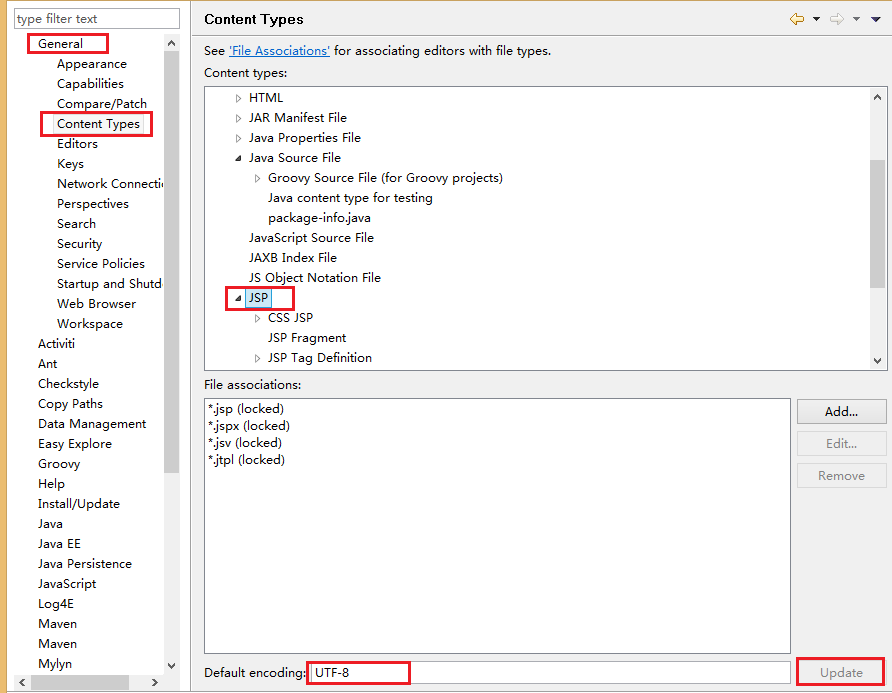Click the Remove button

click(841, 475)
